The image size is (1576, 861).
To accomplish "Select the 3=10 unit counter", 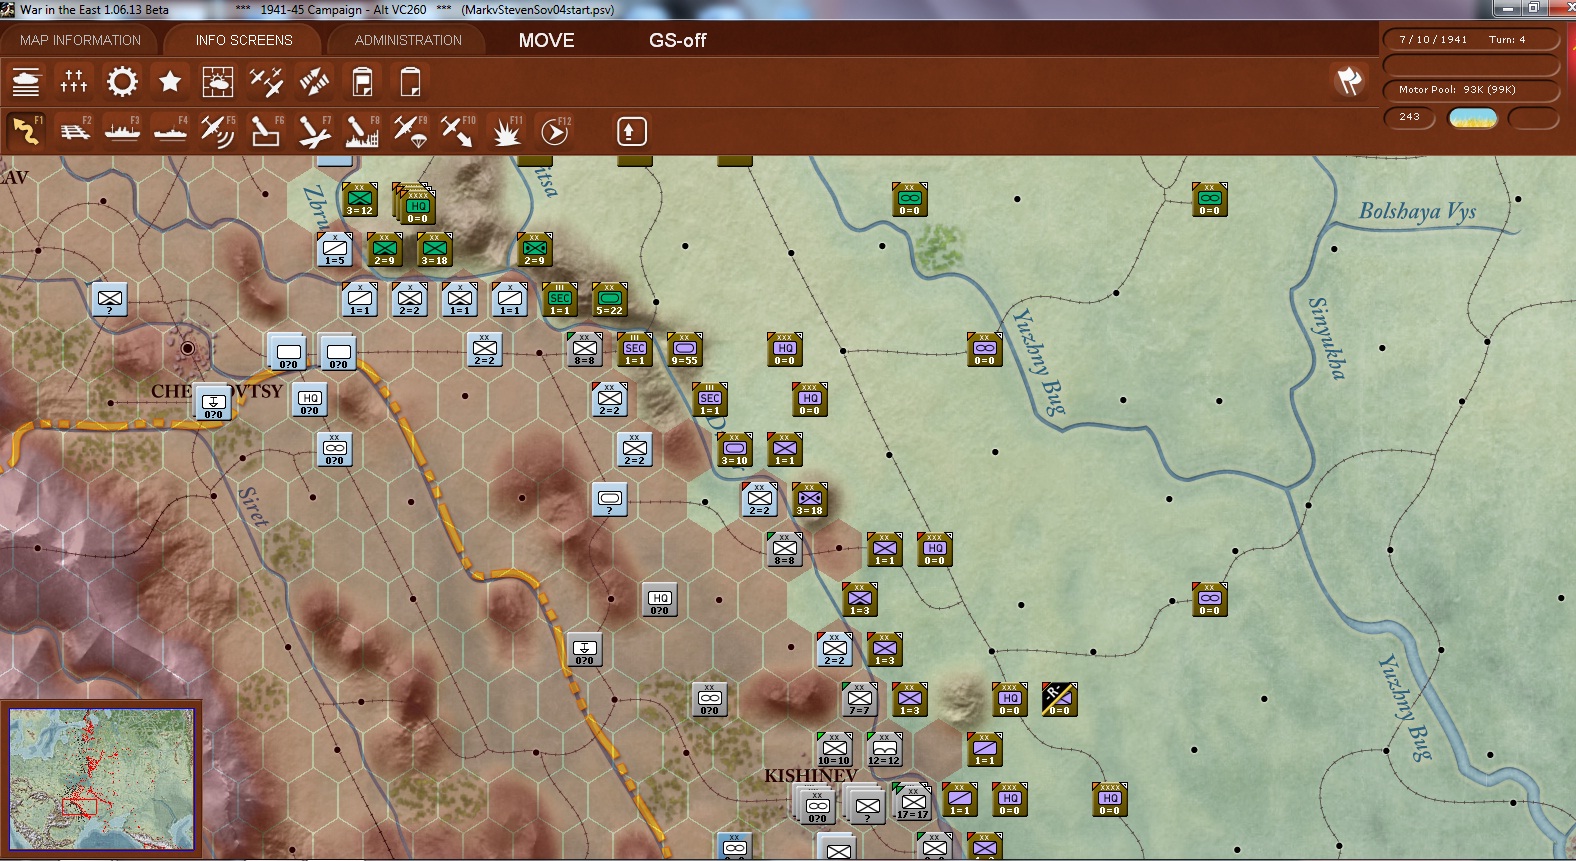I will pos(735,449).
